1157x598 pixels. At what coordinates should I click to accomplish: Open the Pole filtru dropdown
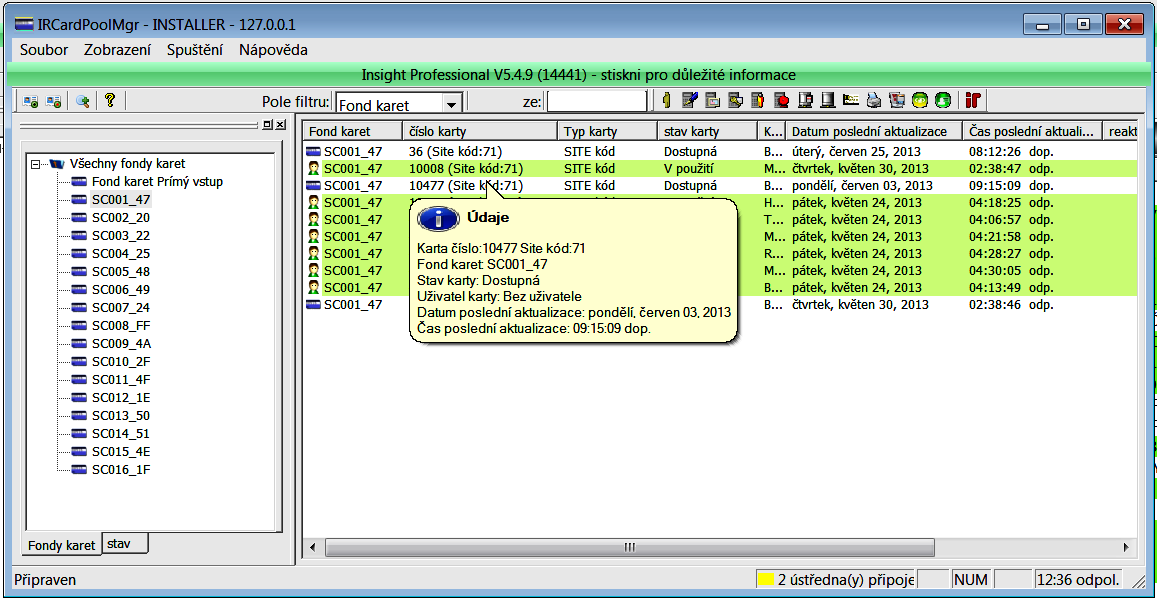point(451,104)
